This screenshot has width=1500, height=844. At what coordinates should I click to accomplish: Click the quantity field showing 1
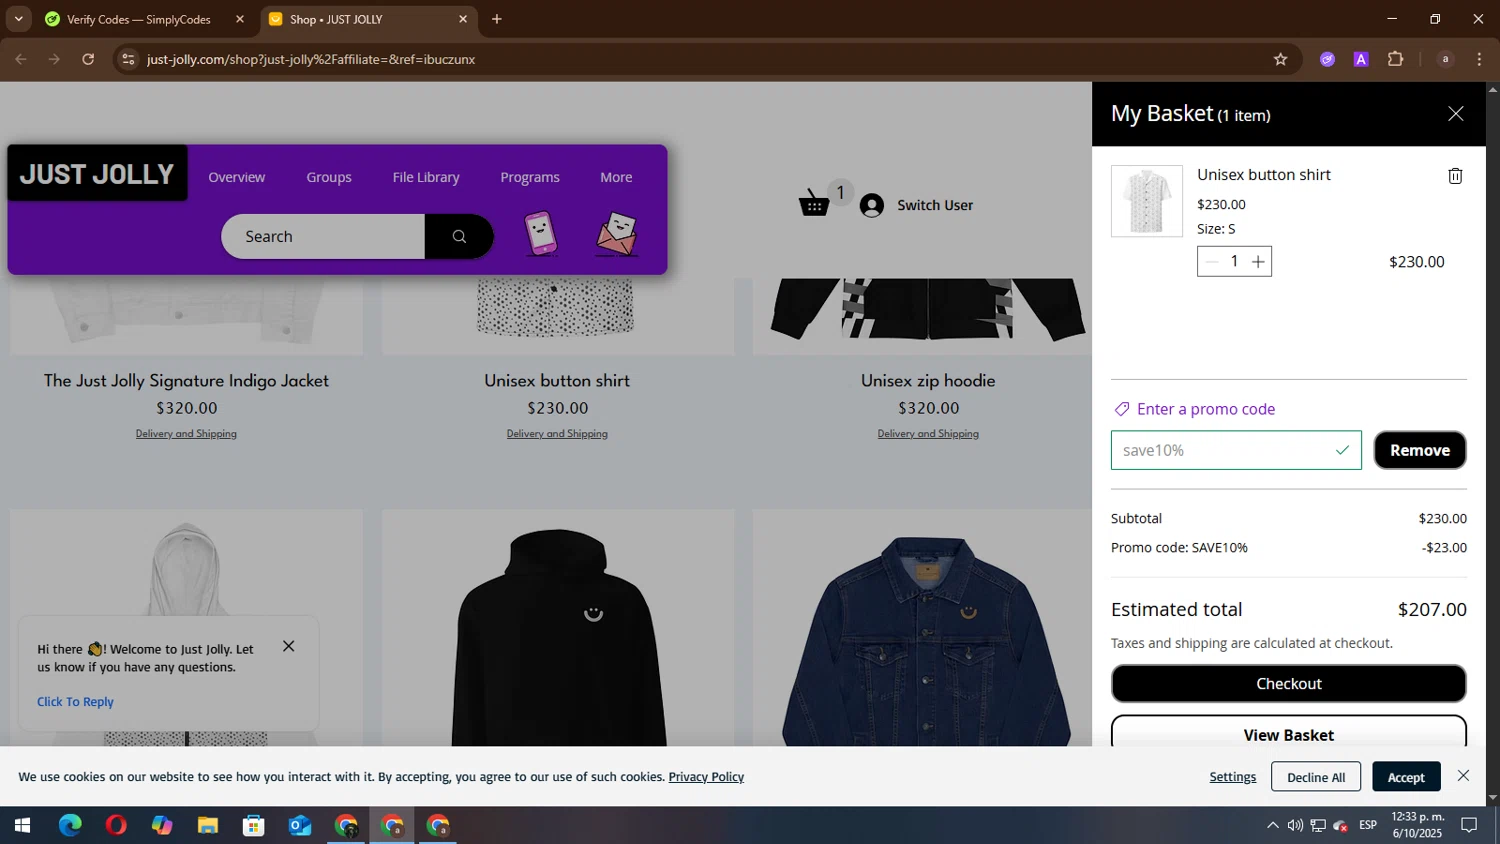(1234, 262)
